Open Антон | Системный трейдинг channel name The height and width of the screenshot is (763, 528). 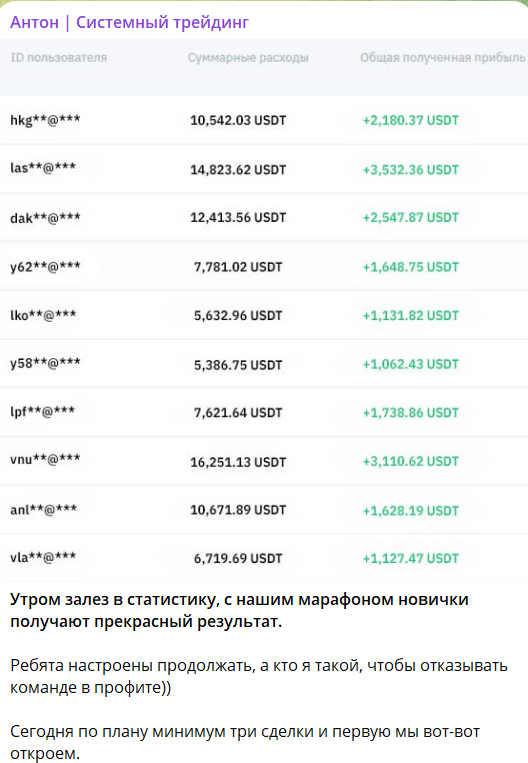[129, 22]
